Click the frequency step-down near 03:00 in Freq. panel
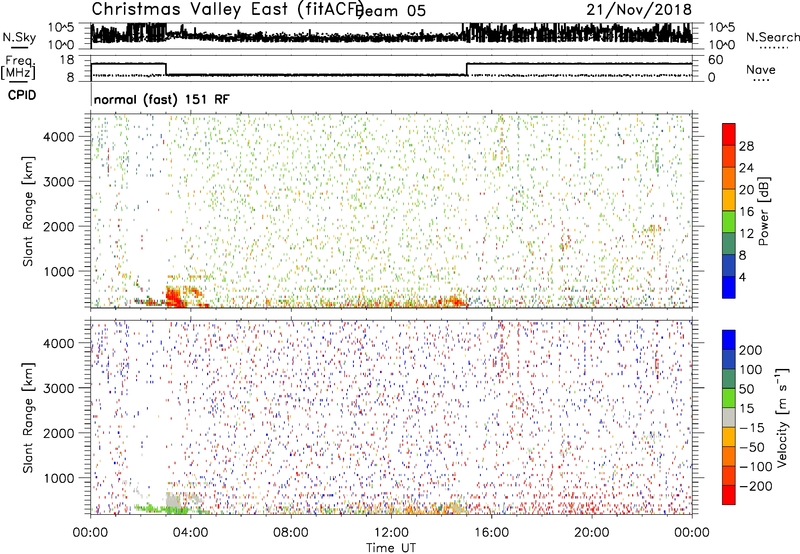The image size is (800, 554). tap(166, 69)
